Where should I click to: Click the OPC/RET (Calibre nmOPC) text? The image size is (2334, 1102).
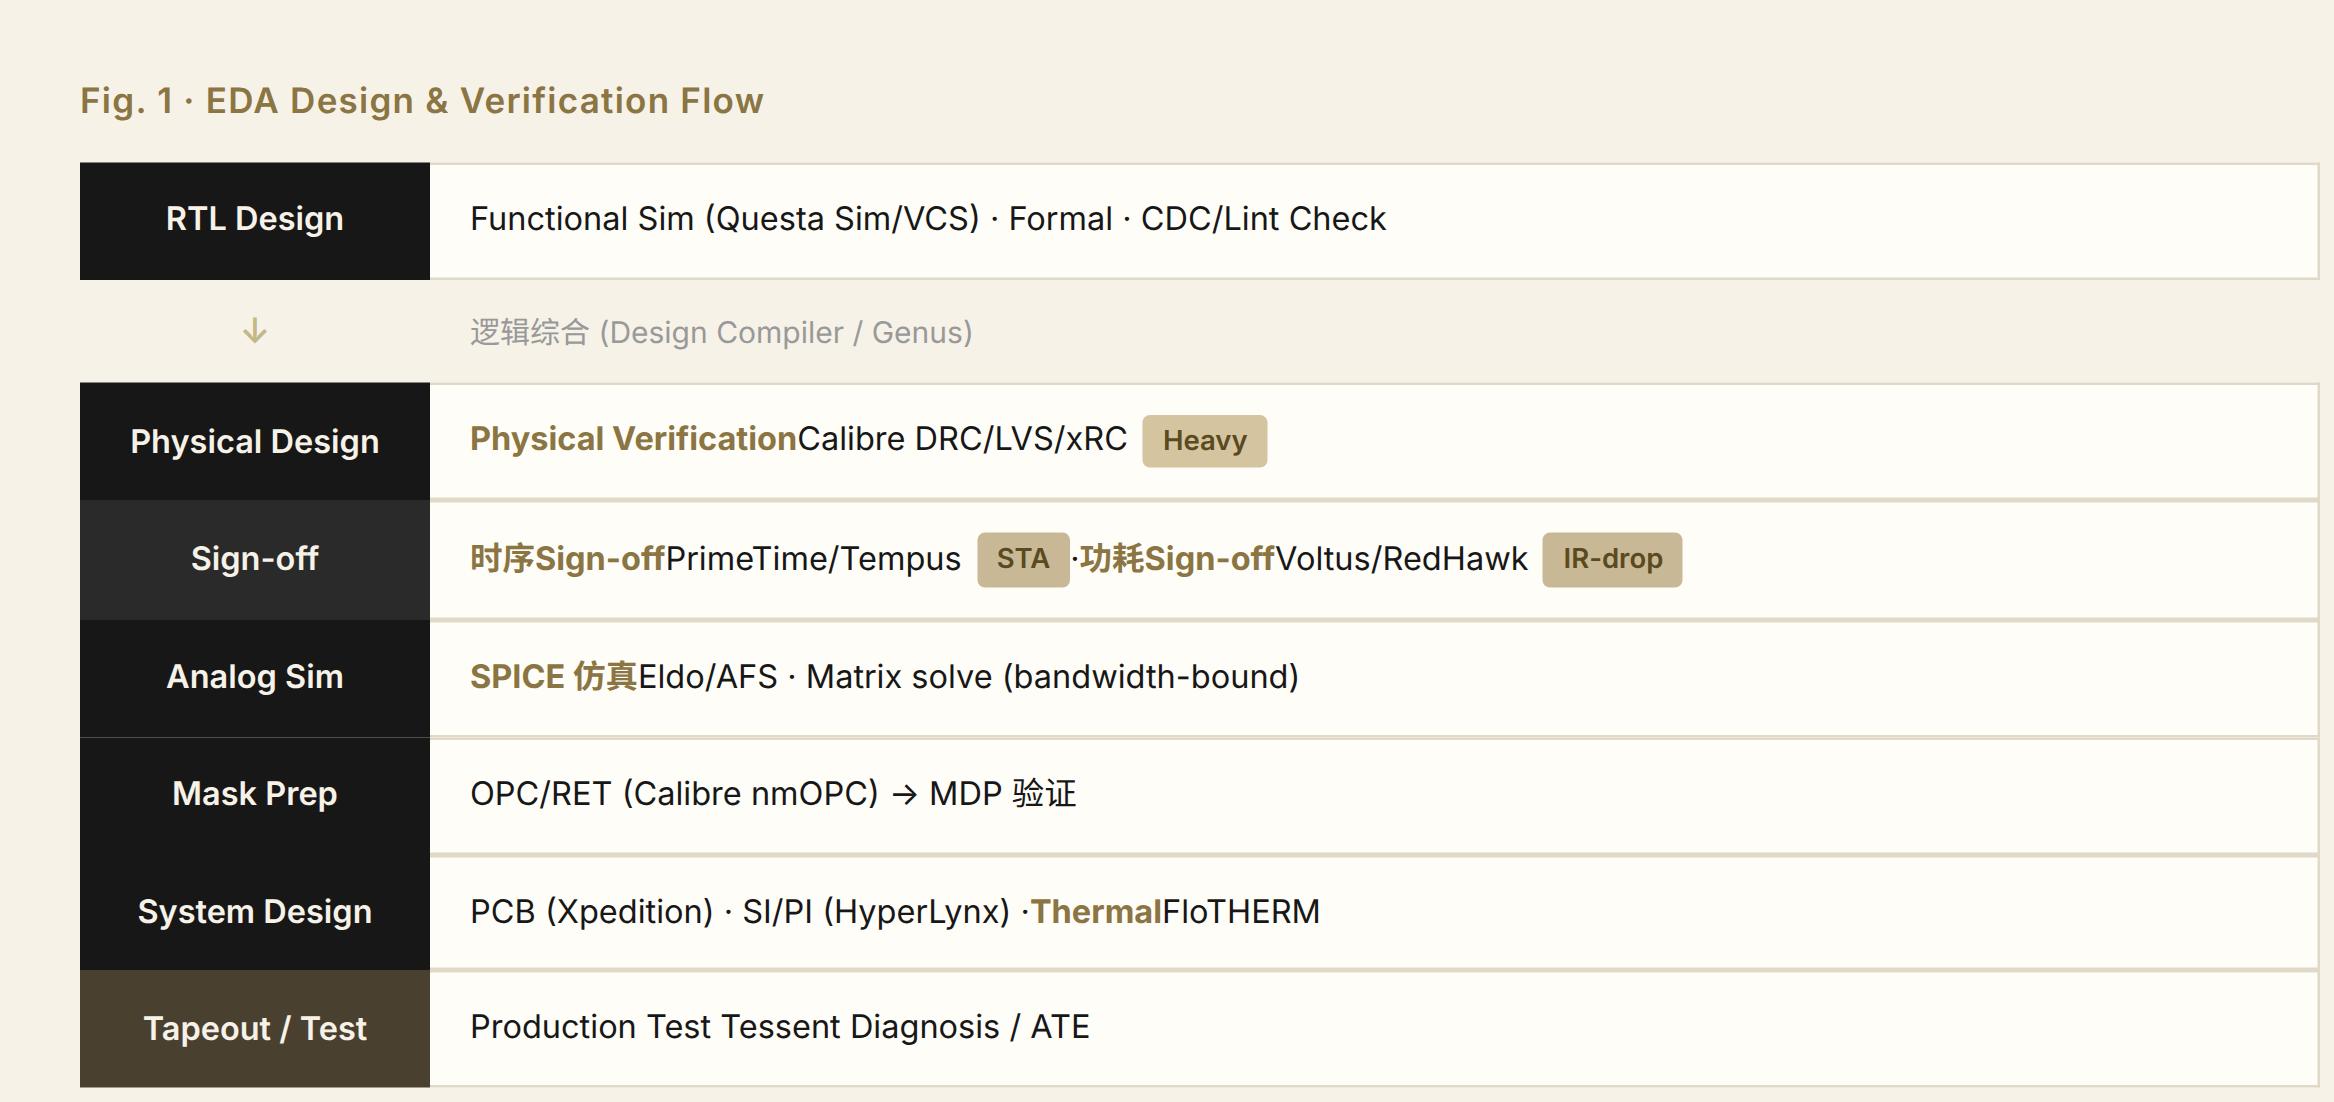tap(674, 794)
